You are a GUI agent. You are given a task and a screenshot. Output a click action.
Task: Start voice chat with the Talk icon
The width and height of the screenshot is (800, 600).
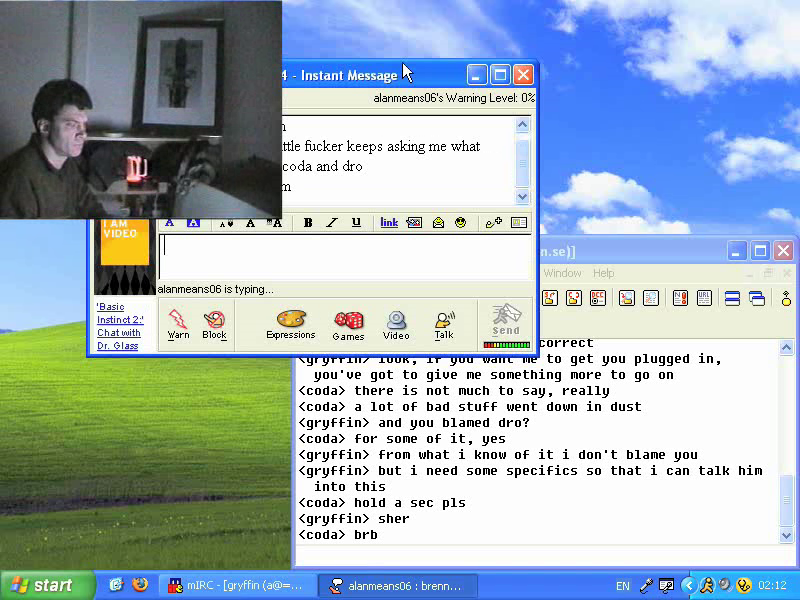(444, 326)
